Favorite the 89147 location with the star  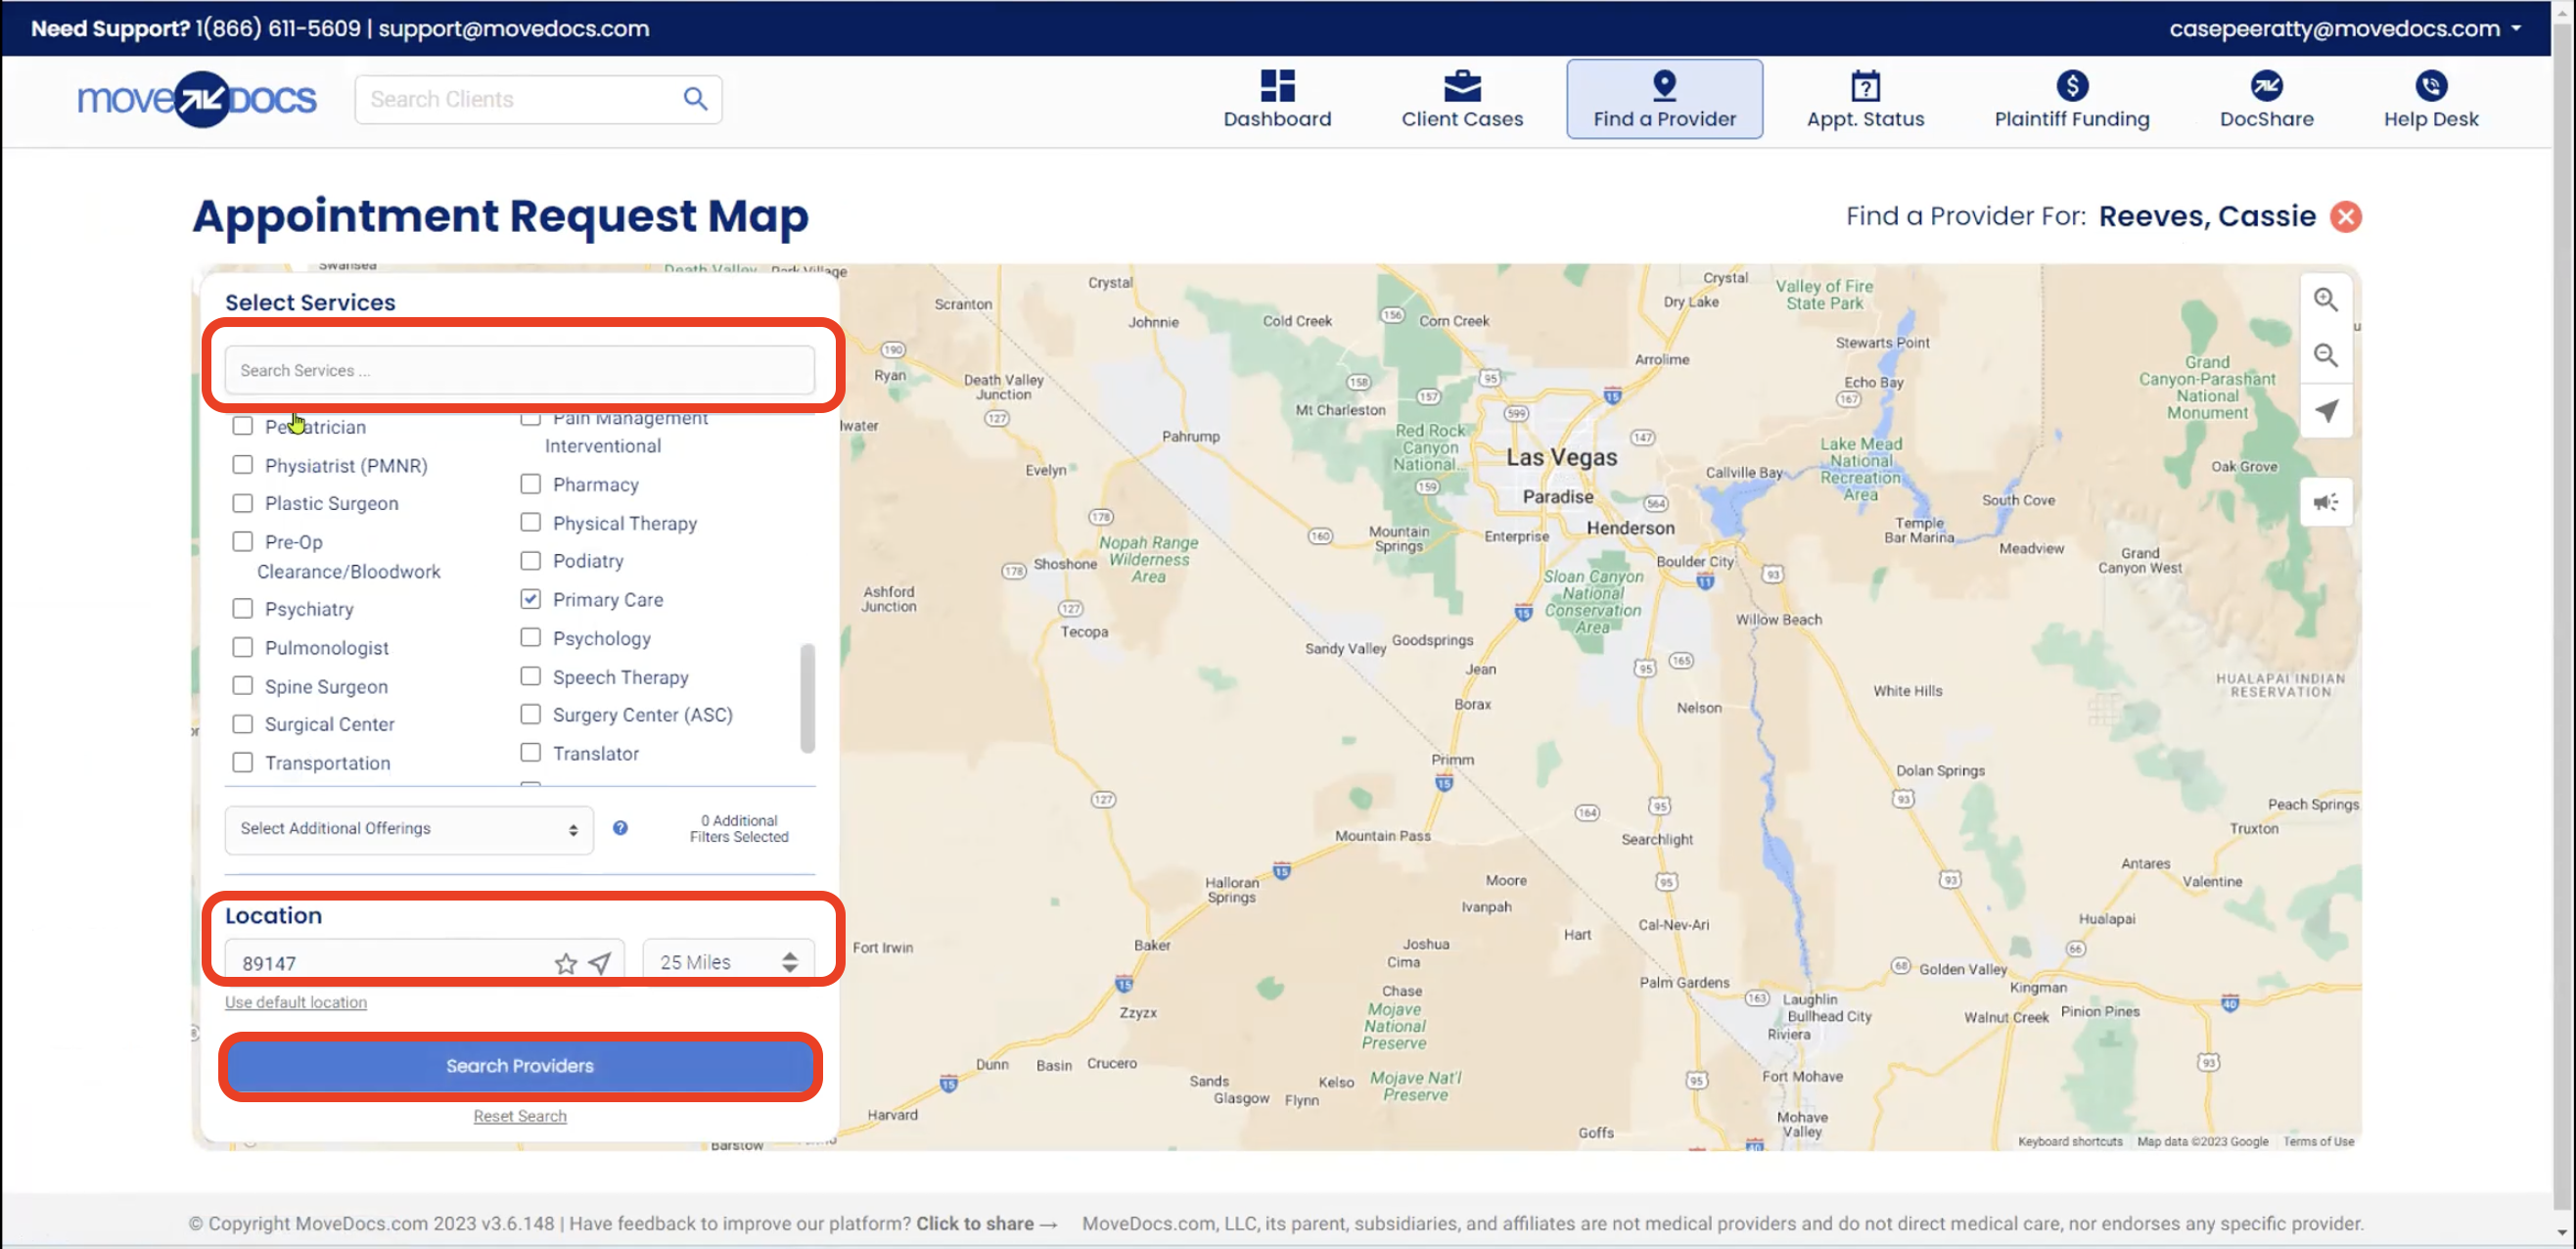click(x=565, y=963)
